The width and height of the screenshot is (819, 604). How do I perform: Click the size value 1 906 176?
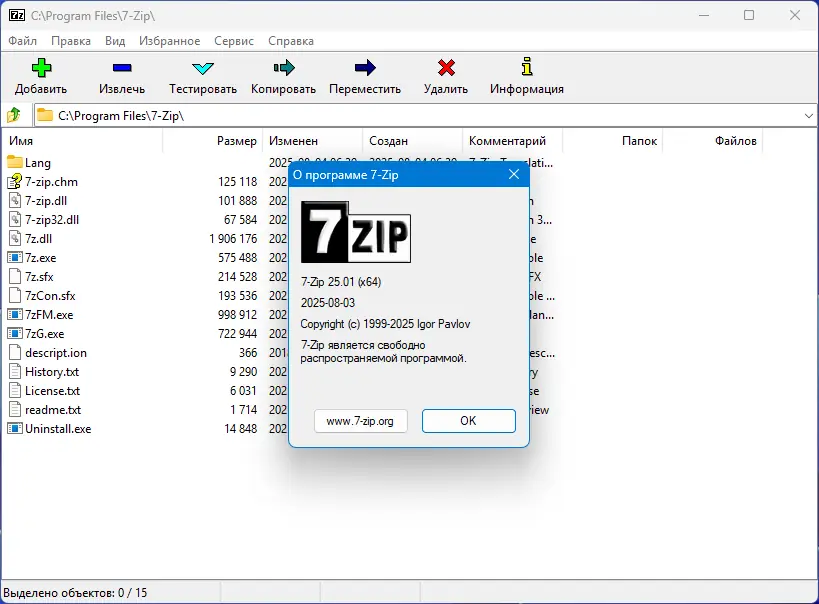tap(233, 239)
